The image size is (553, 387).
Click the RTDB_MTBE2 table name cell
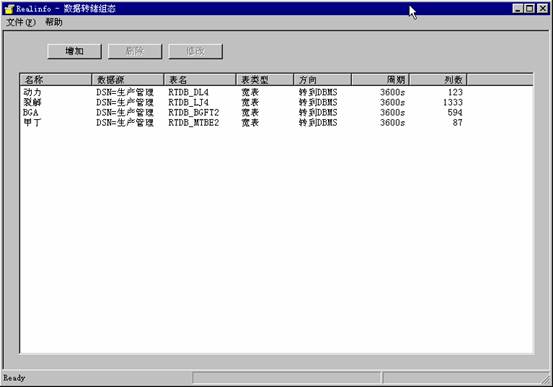click(x=194, y=123)
